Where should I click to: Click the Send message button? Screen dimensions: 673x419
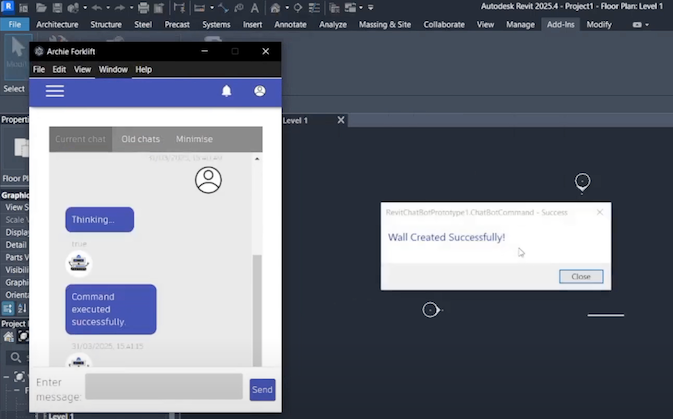[262, 389]
